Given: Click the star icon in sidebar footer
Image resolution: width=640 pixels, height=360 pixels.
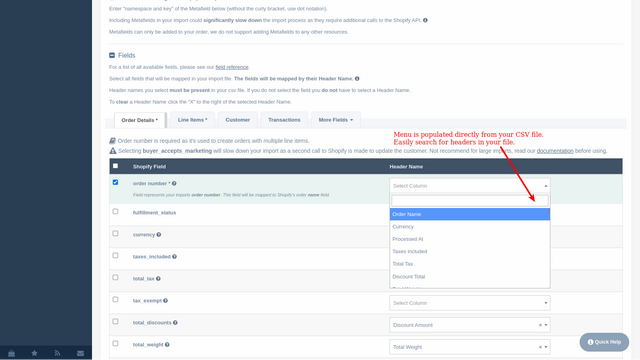Looking at the screenshot, I should pyautogui.click(x=34, y=353).
